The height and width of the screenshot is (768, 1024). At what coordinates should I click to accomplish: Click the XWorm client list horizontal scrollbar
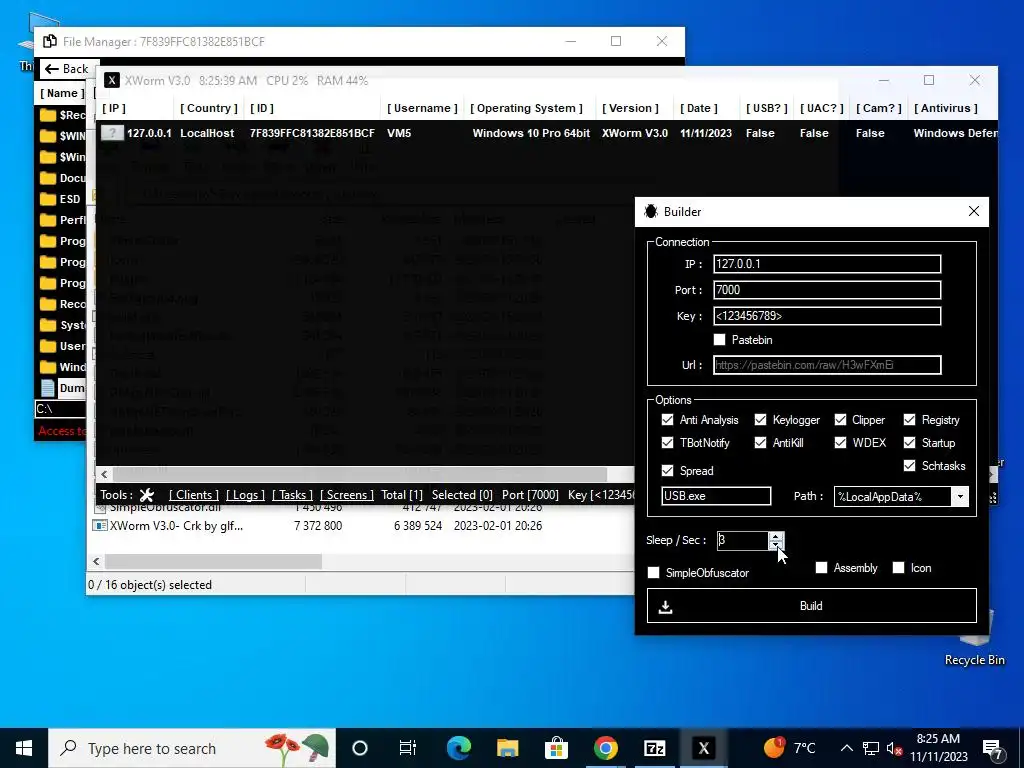point(359,473)
